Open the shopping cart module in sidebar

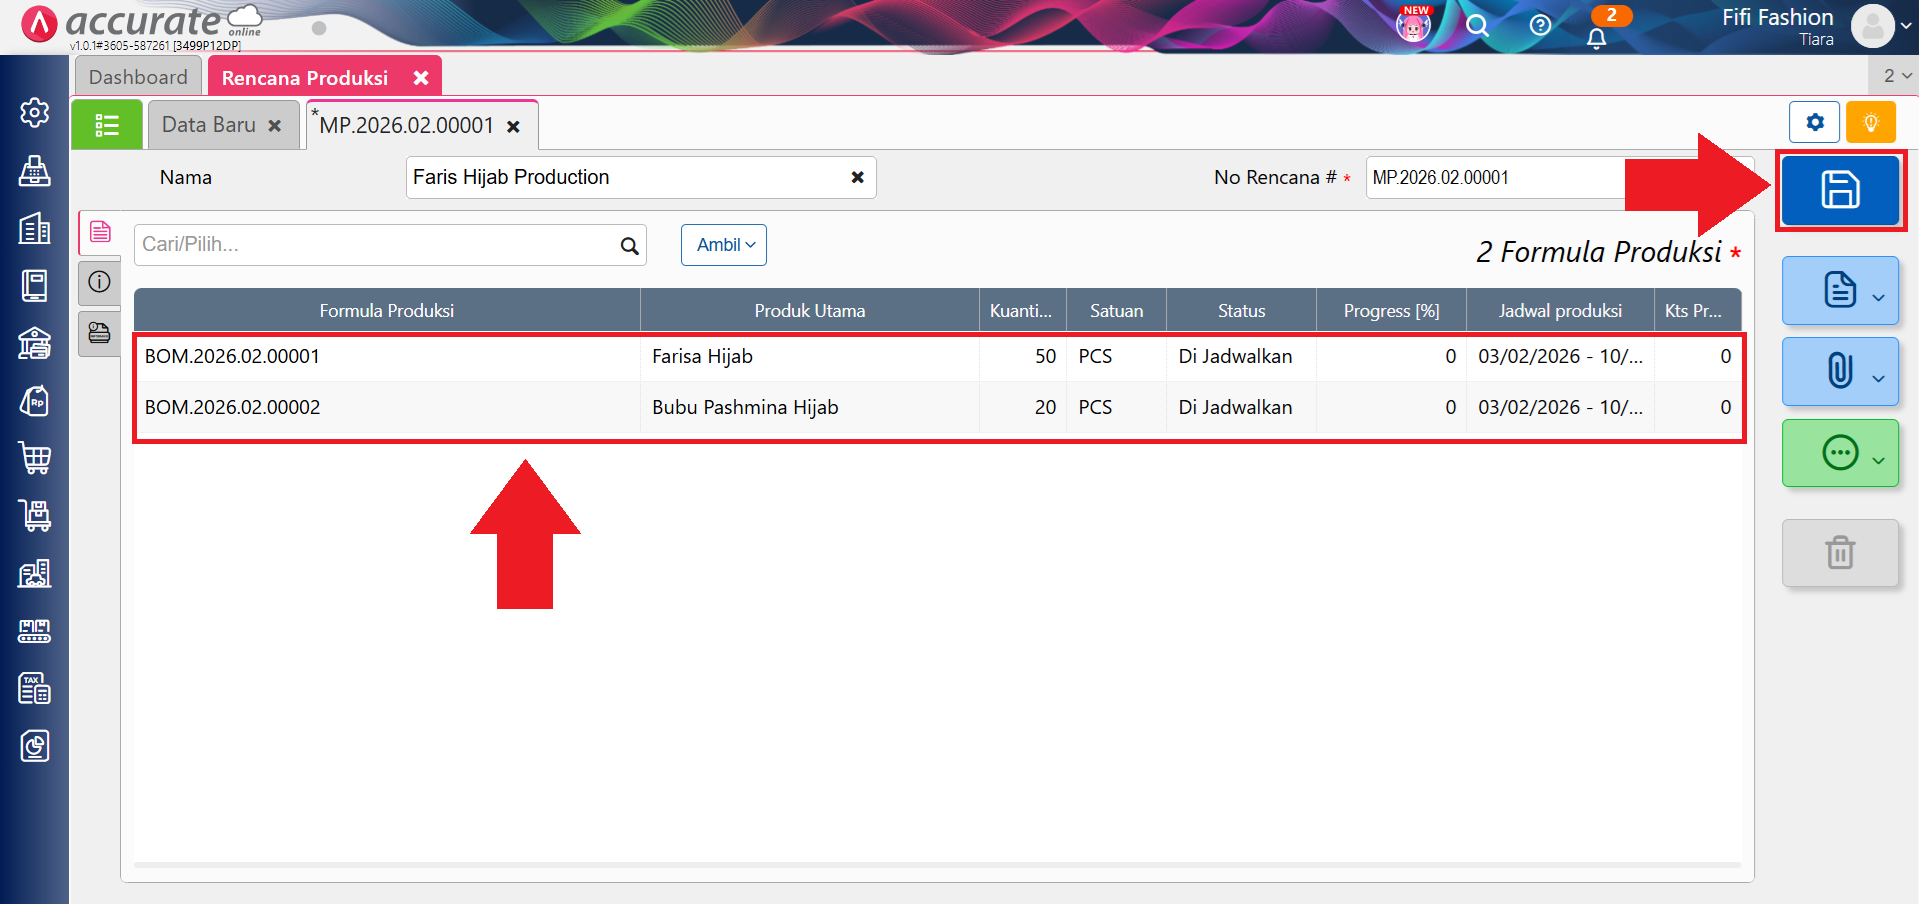point(35,458)
